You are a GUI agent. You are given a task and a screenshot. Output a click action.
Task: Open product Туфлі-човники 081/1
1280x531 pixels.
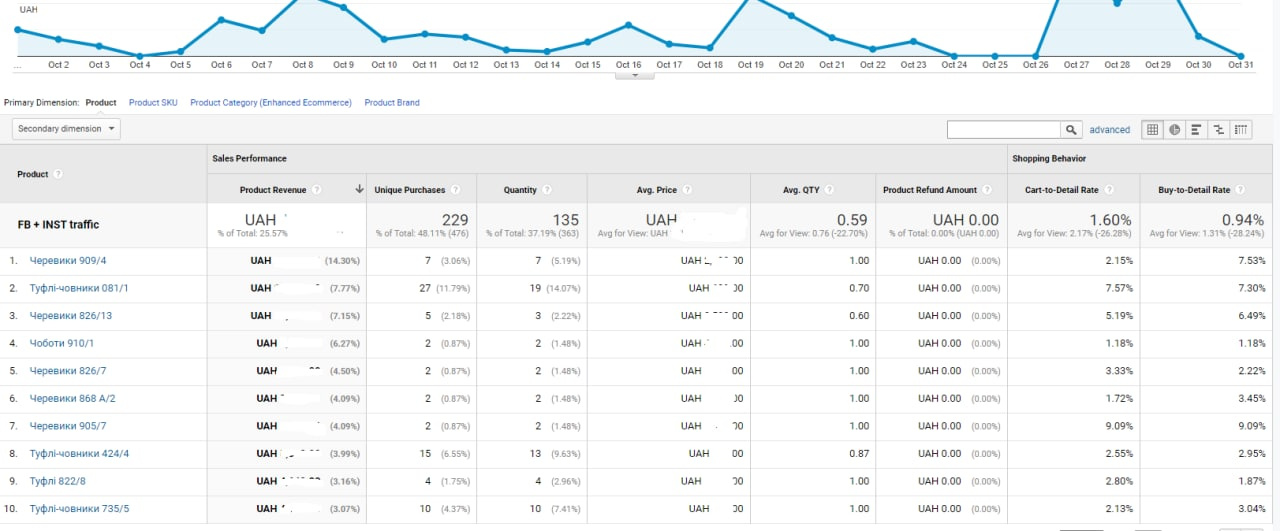tap(79, 288)
